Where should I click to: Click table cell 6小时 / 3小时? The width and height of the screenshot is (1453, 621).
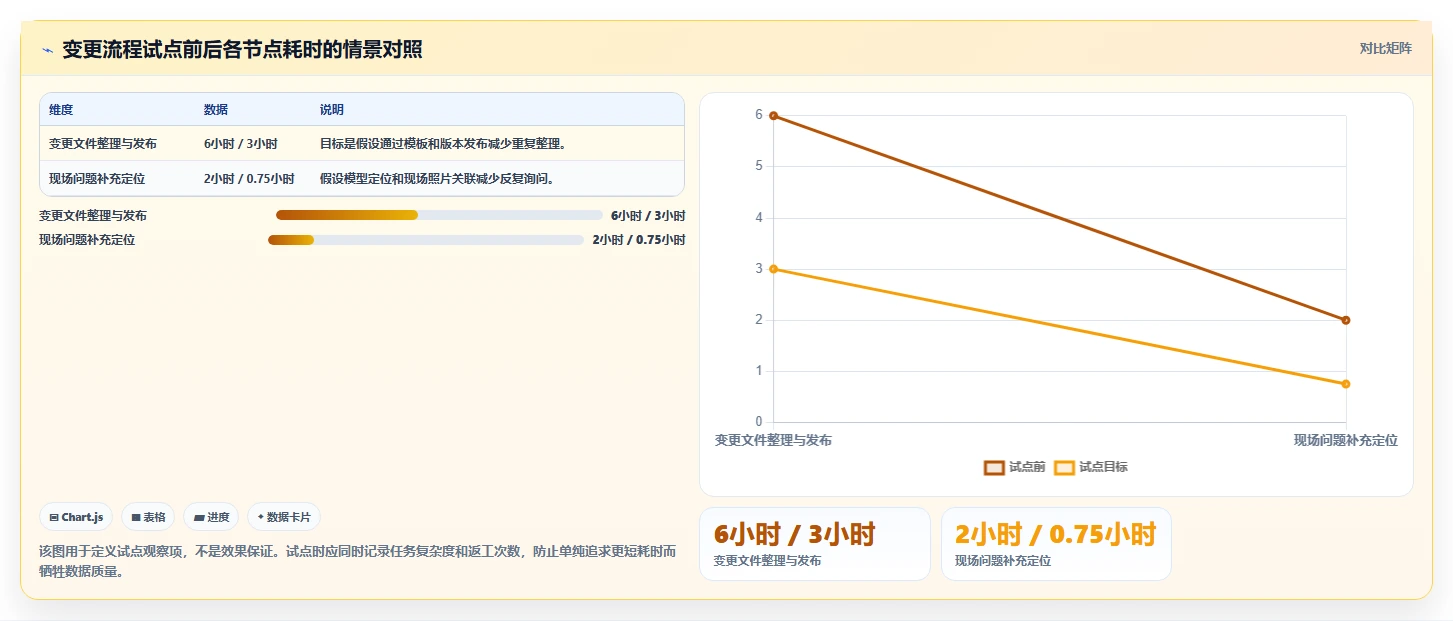(x=241, y=144)
